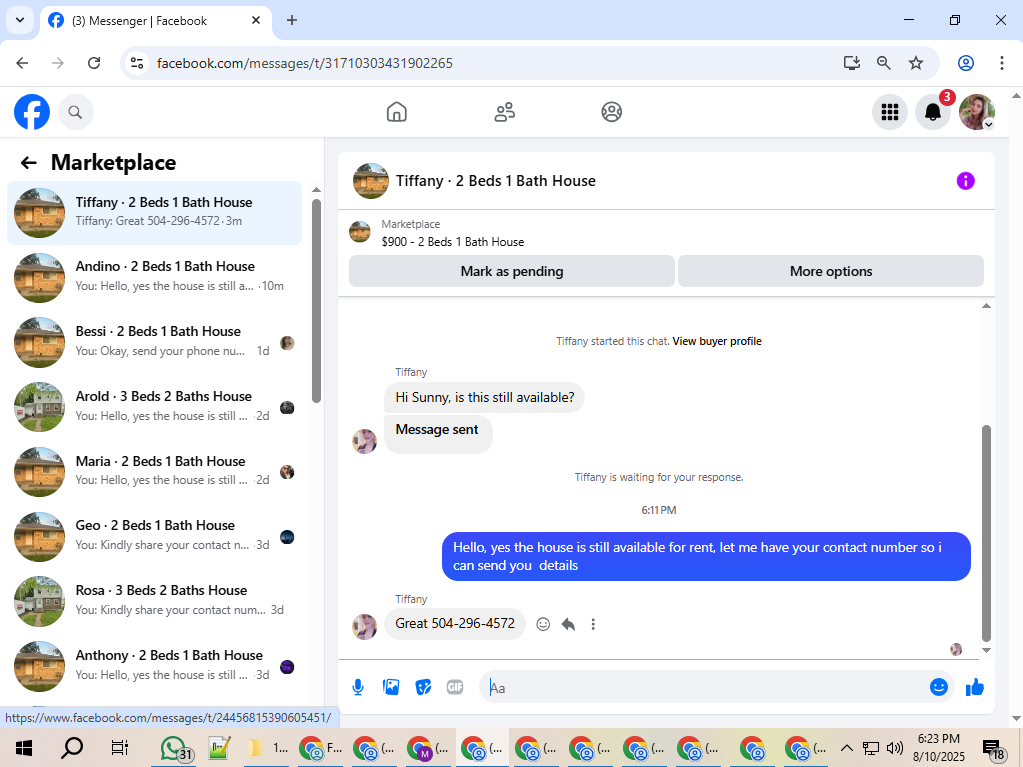The height and width of the screenshot is (767, 1023).
Task: Click the back arrow next to Marketplace
Action: click(x=29, y=162)
